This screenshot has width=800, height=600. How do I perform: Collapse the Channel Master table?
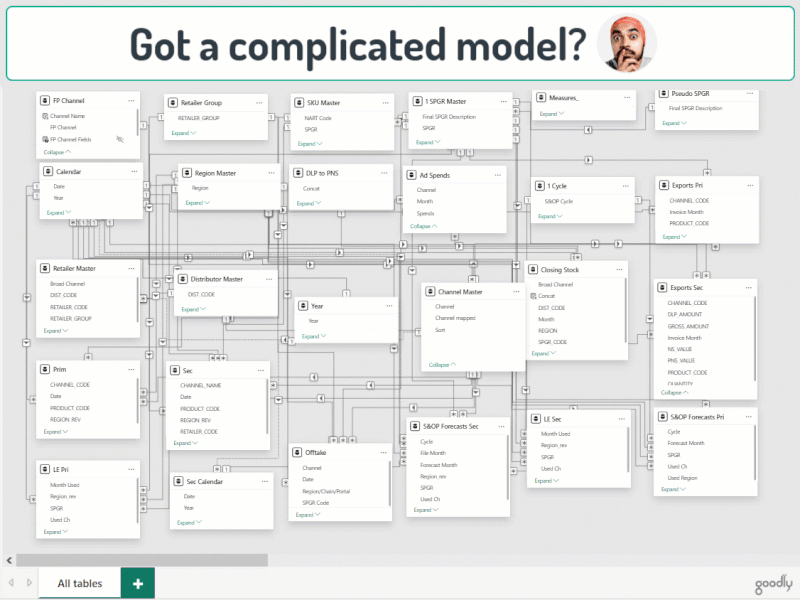(x=441, y=365)
